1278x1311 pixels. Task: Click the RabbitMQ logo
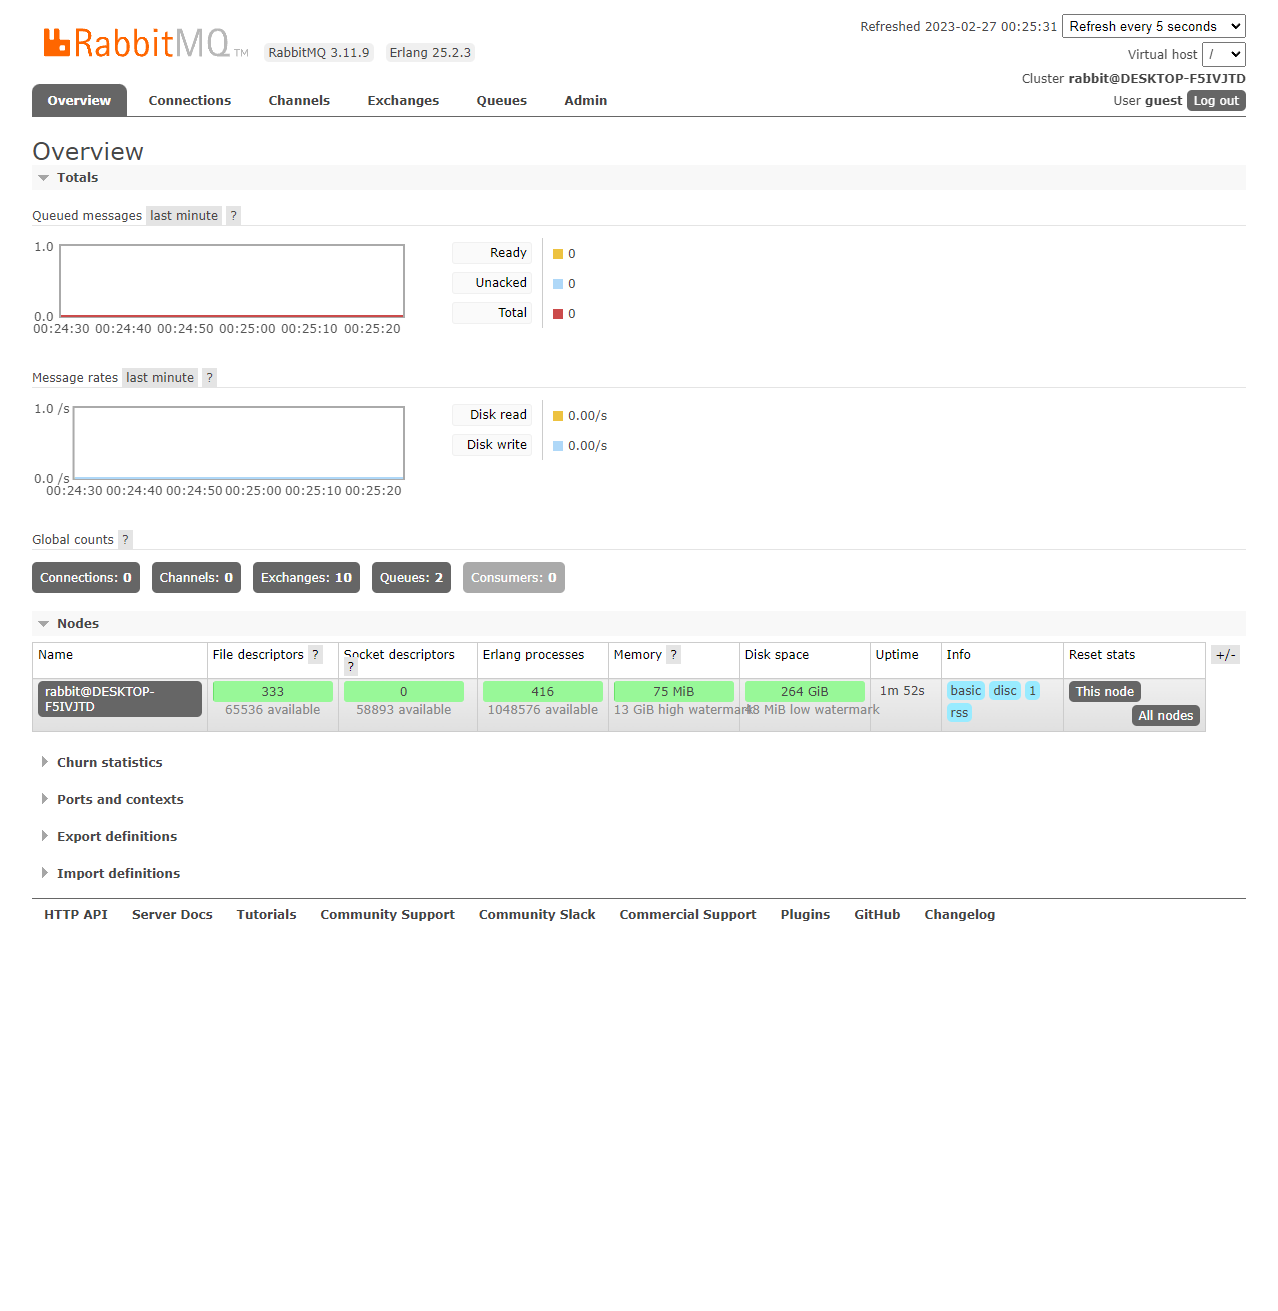tap(137, 43)
